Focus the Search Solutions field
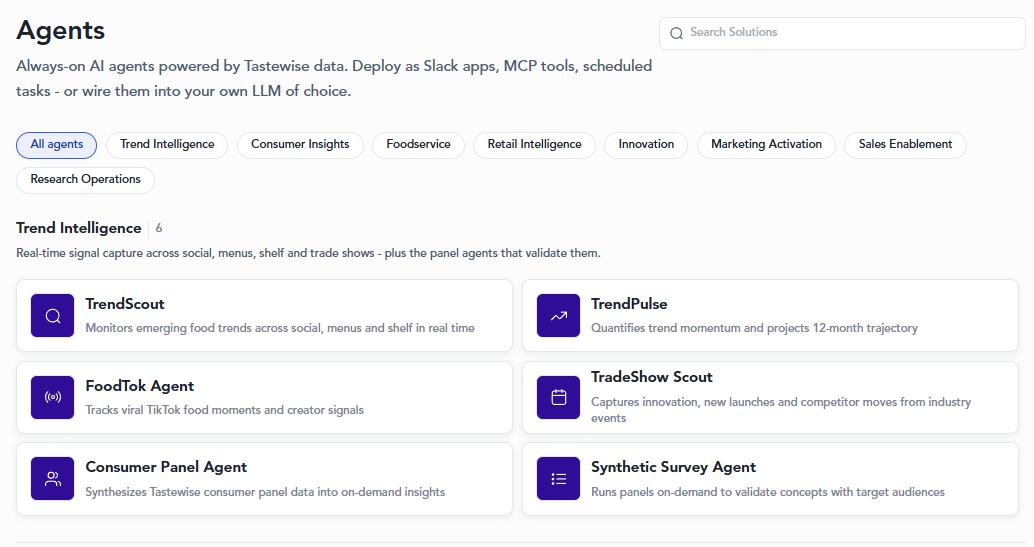1034x547 pixels. [842, 33]
